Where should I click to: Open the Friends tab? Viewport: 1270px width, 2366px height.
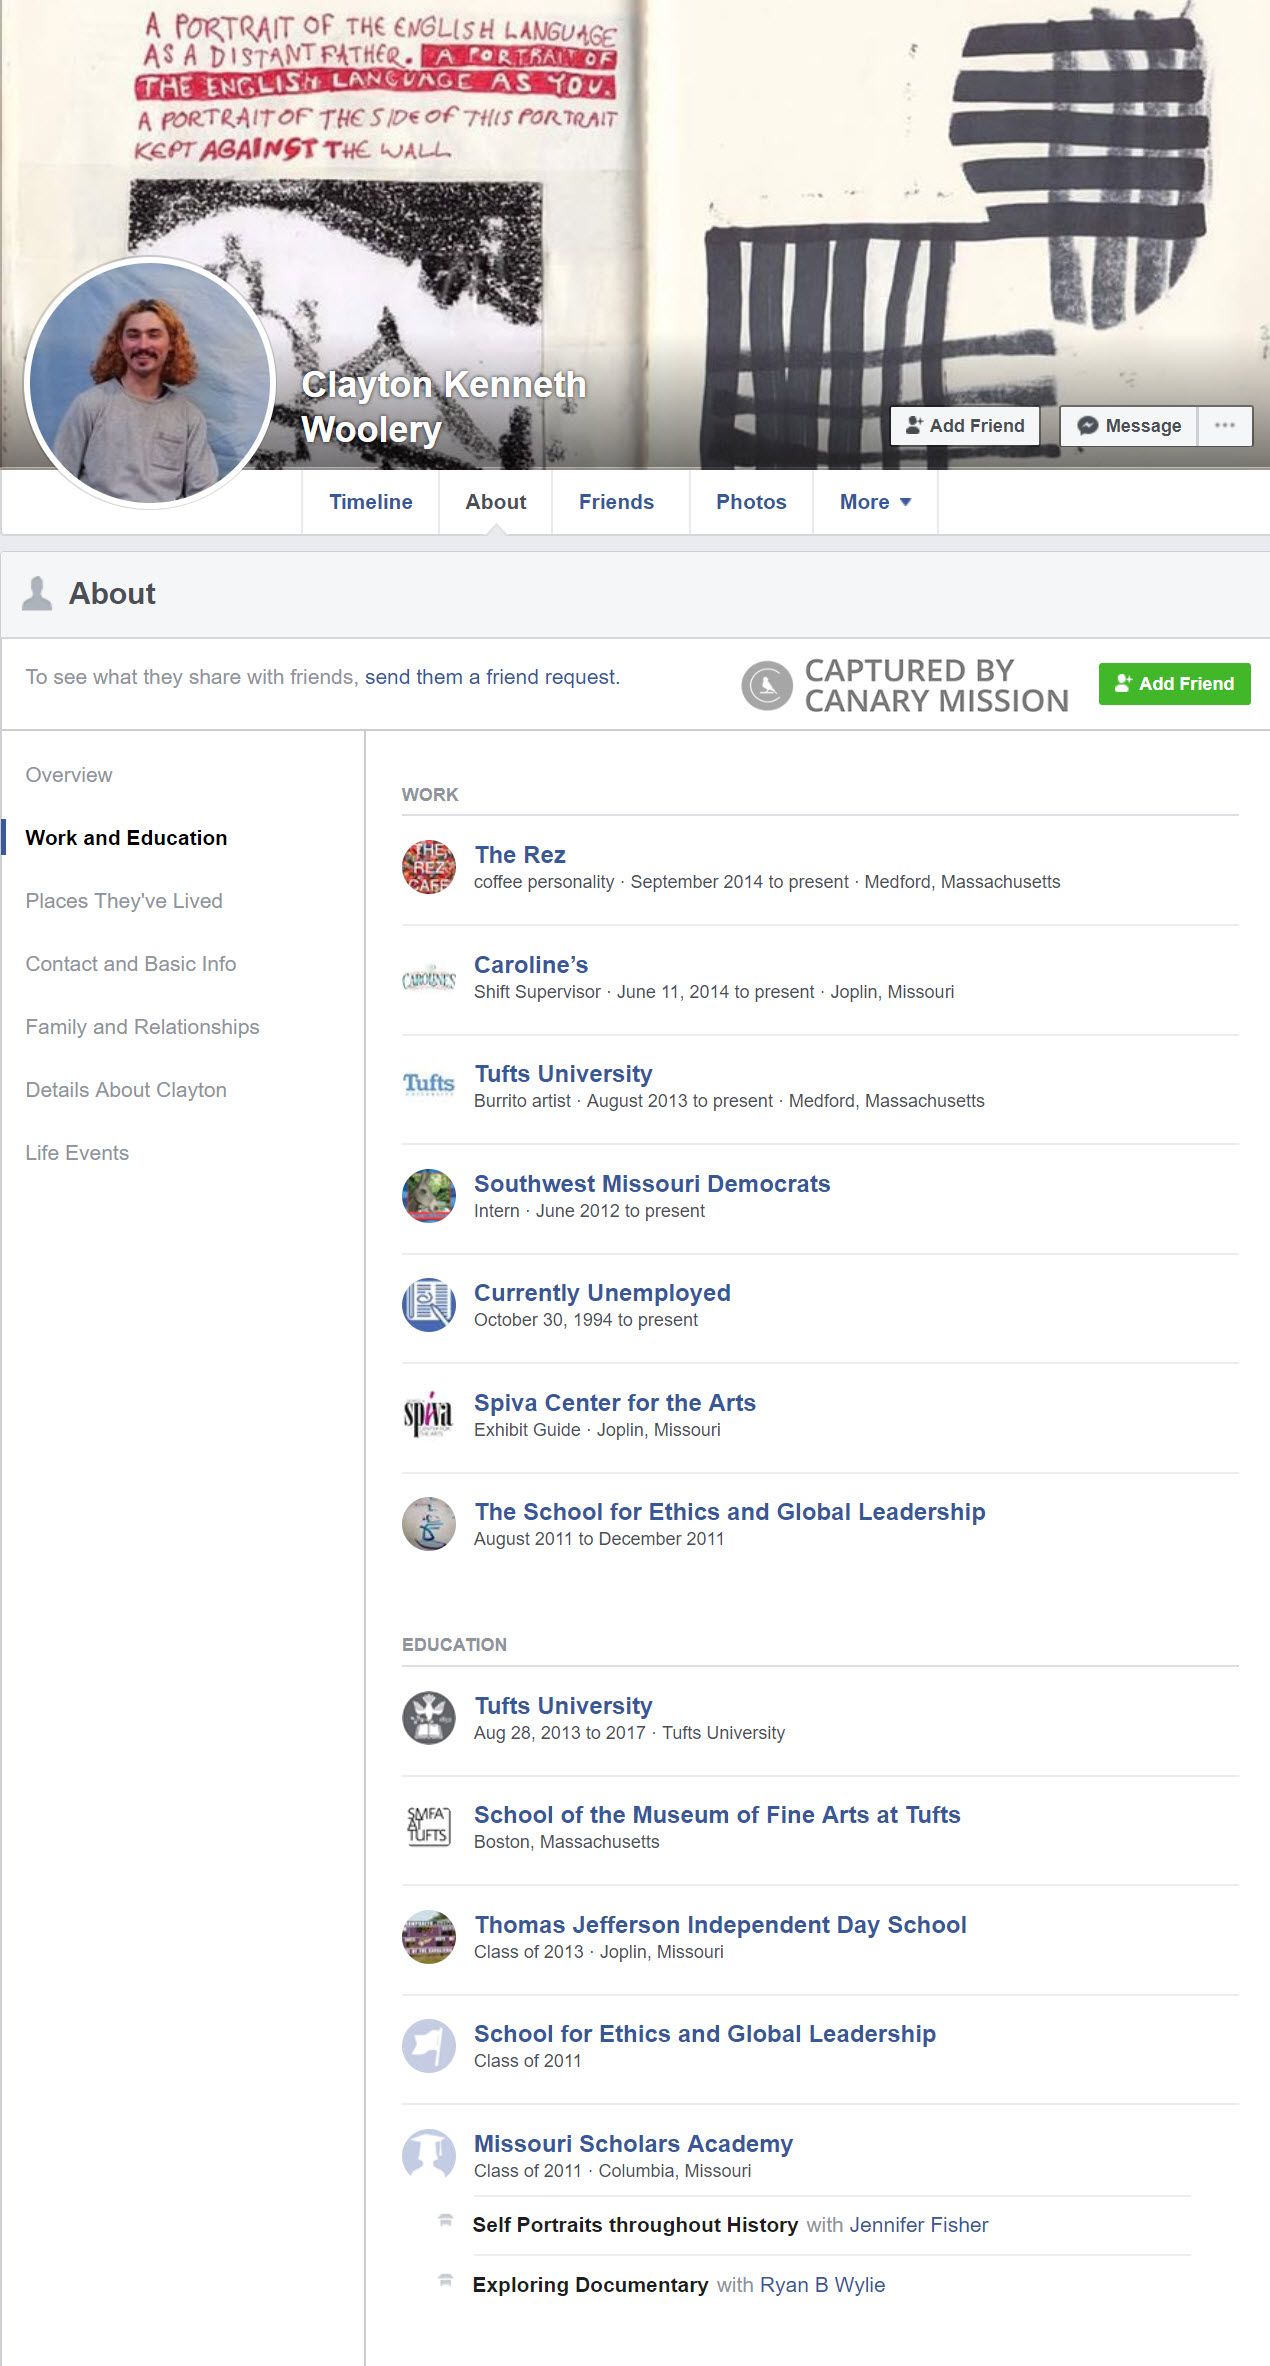616,502
